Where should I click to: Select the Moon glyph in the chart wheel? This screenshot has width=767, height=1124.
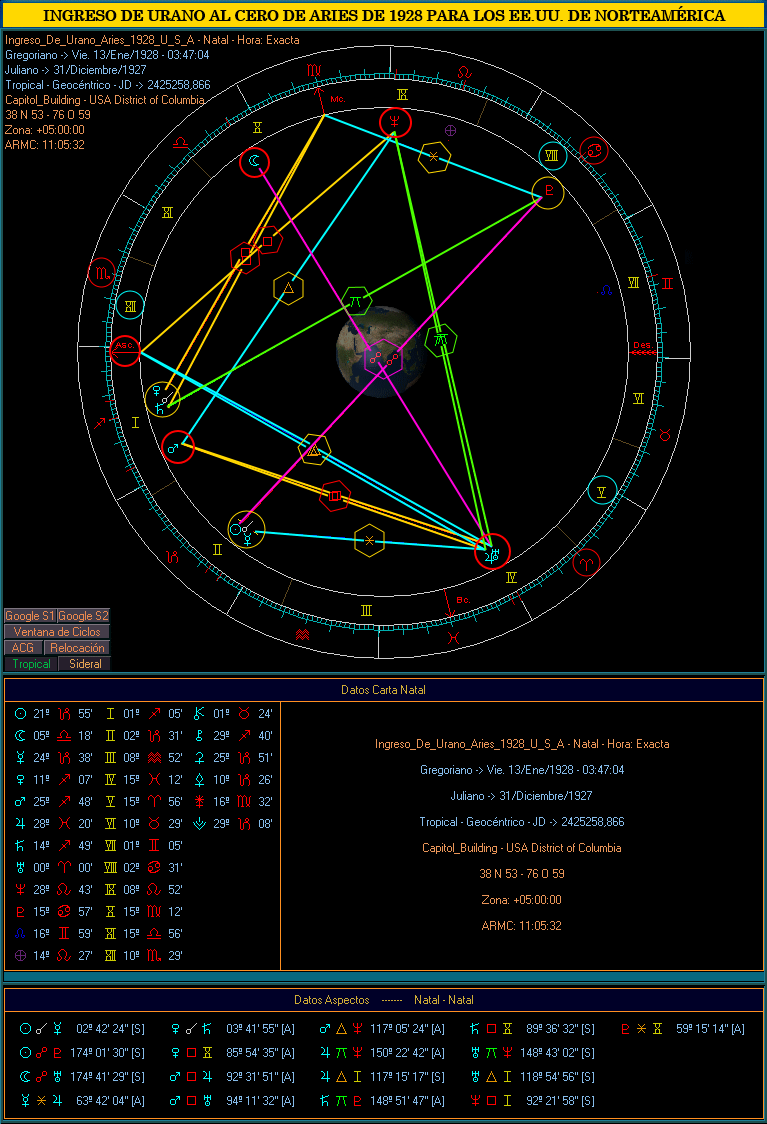[254, 162]
